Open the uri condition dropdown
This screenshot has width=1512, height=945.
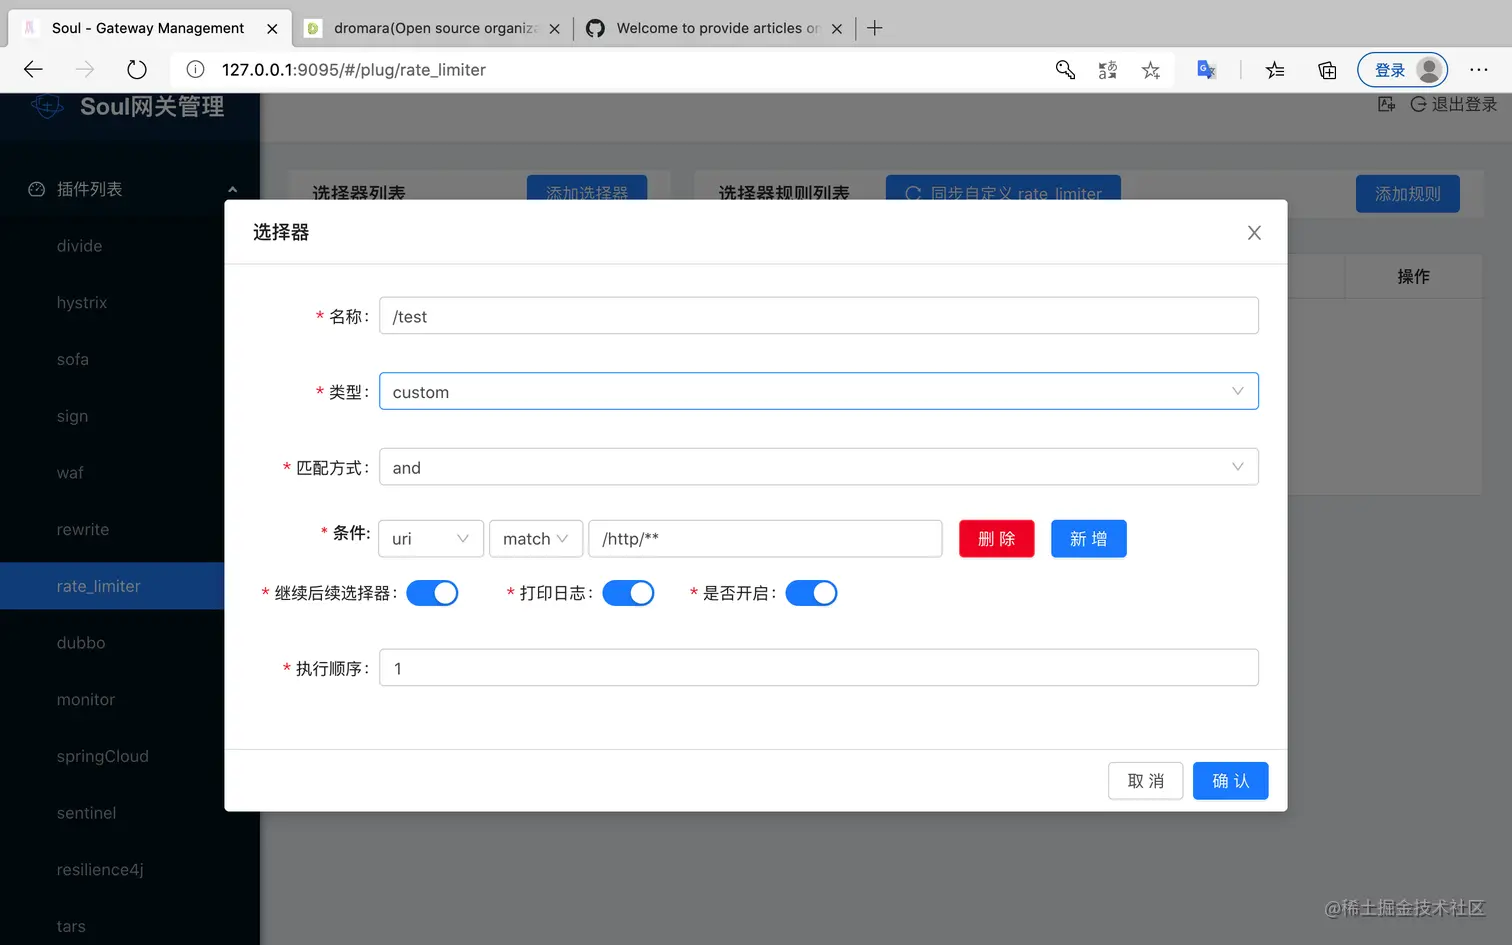pos(431,538)
